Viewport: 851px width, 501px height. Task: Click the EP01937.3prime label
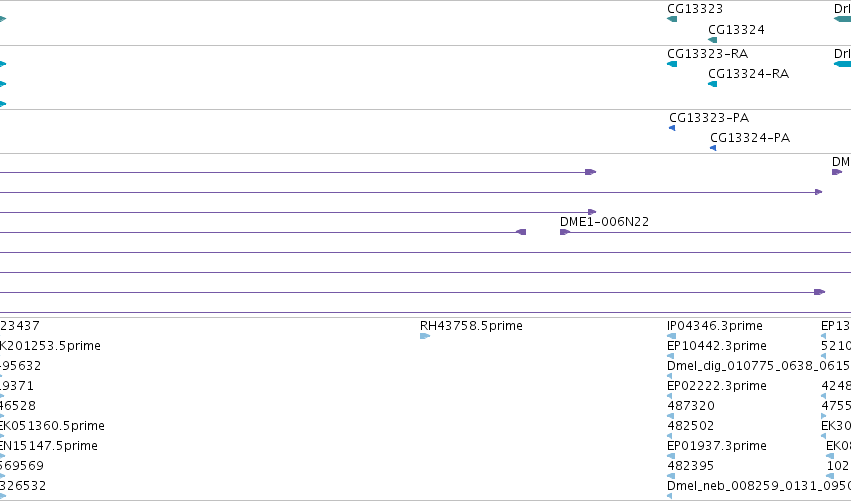coord(717,446)
